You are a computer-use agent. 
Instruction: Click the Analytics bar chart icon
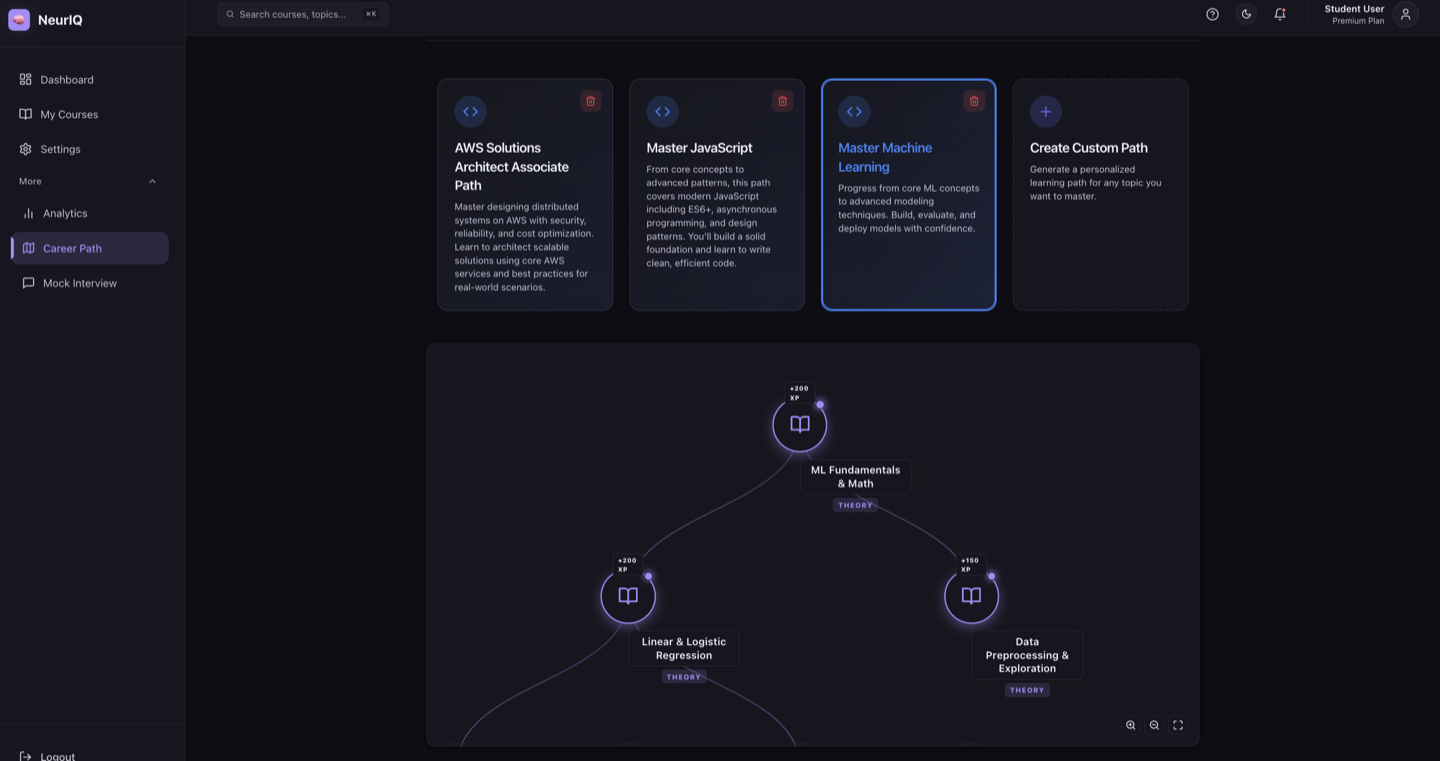28,213
